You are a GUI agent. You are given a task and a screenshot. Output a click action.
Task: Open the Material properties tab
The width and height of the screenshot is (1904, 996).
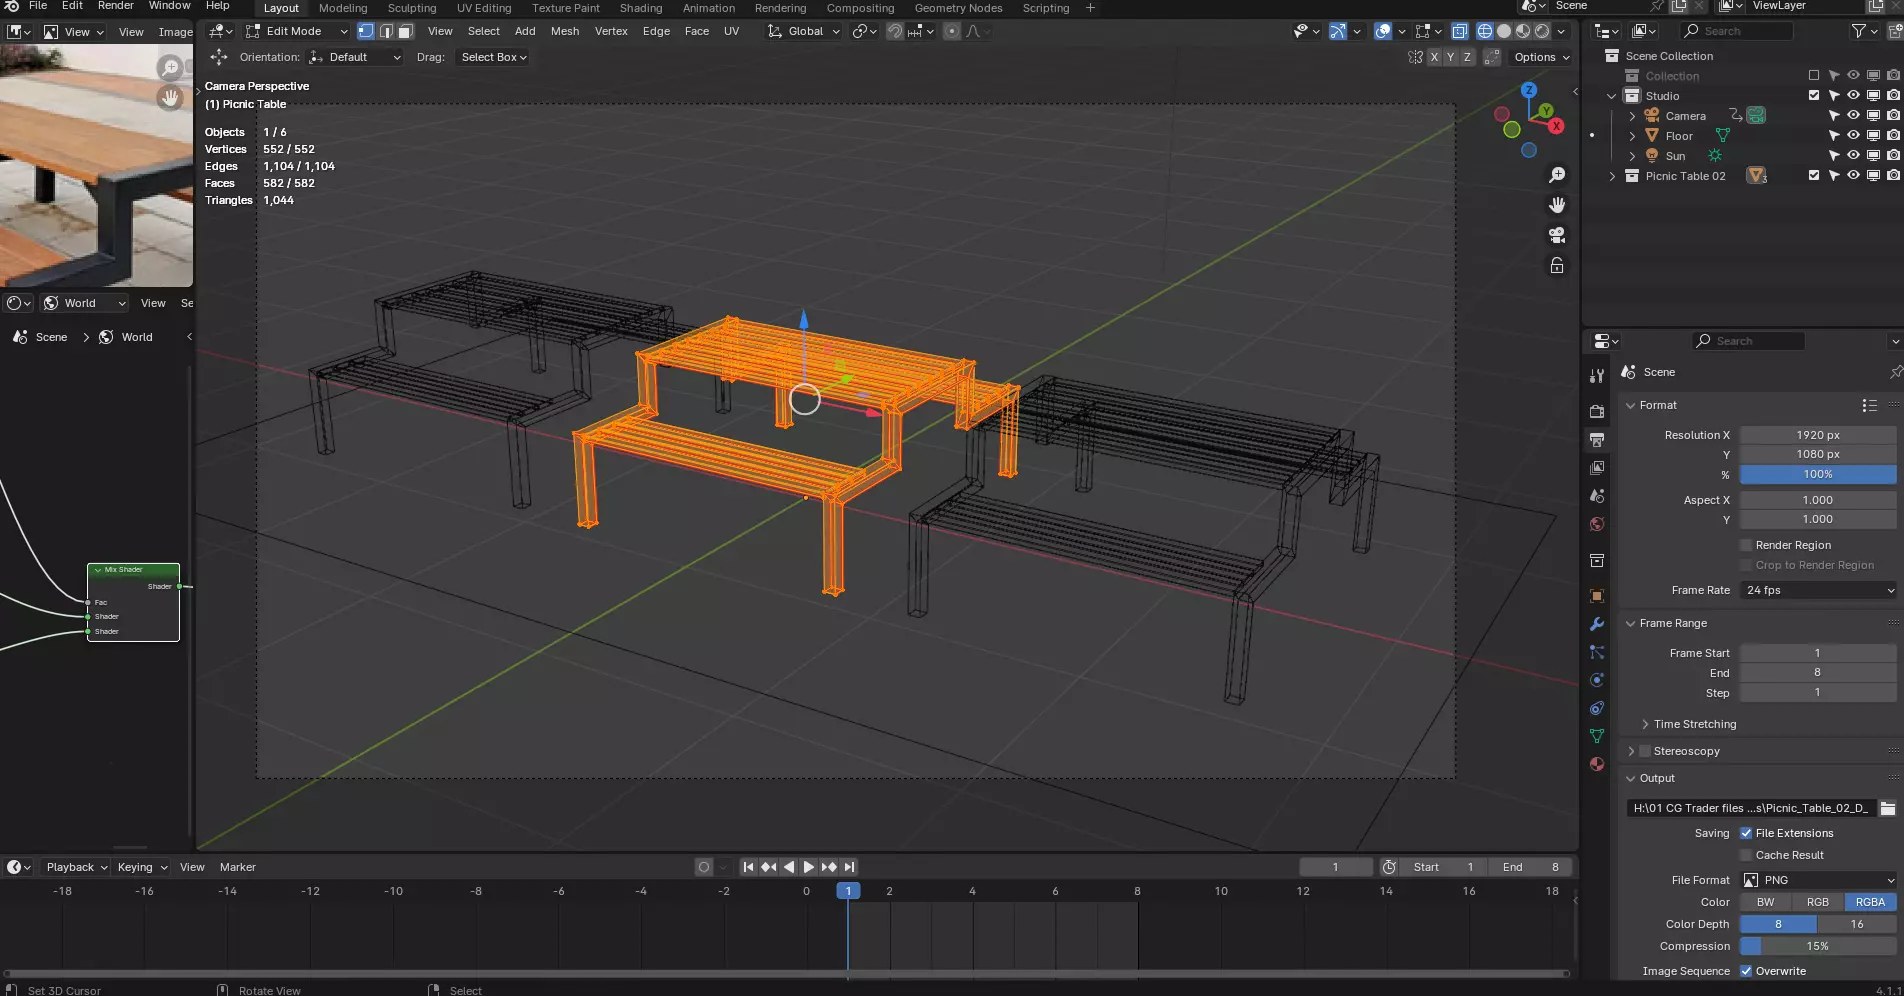click(1597, 764)
